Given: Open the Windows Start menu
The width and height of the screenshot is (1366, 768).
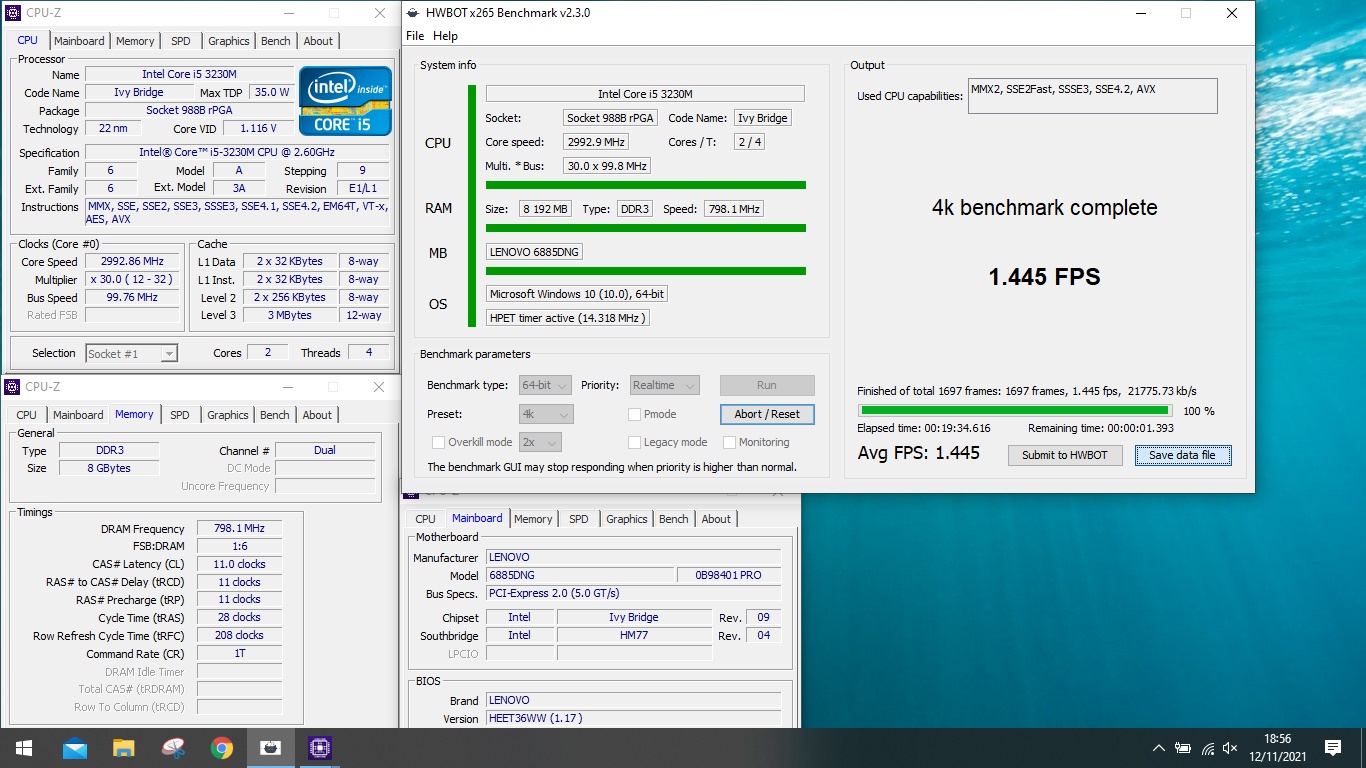Looking at the screenshot, I should 23,748.
